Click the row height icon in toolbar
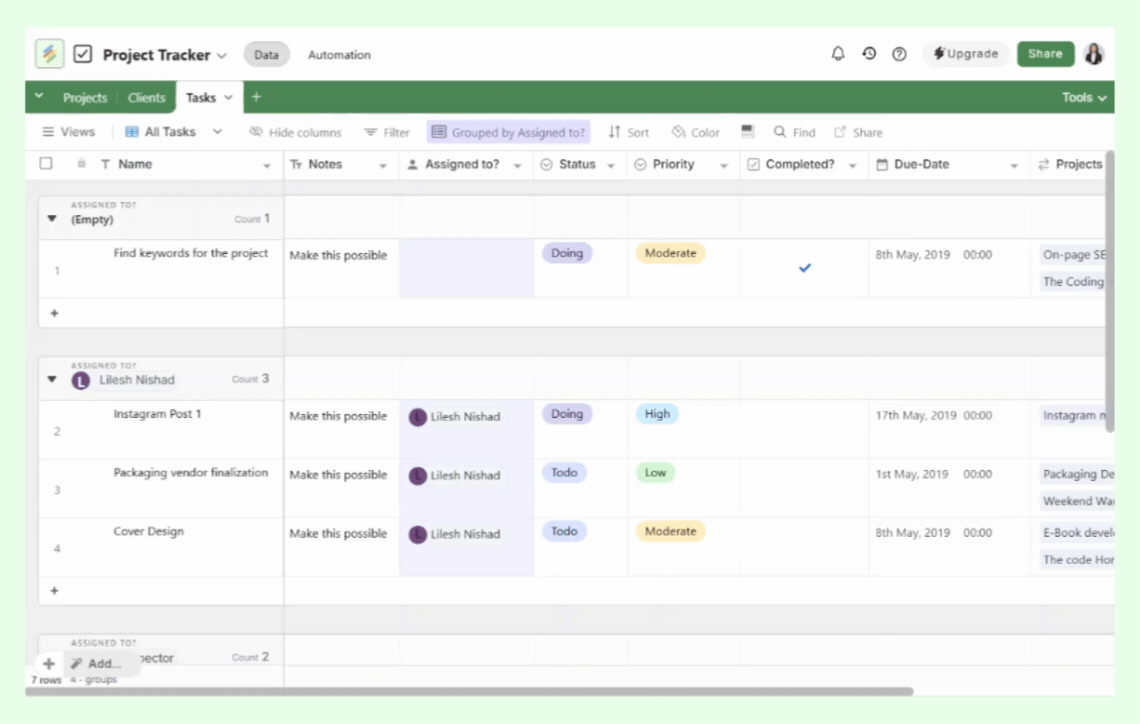The width and height of the screenshot is (1140, 724). click(747, 132)
